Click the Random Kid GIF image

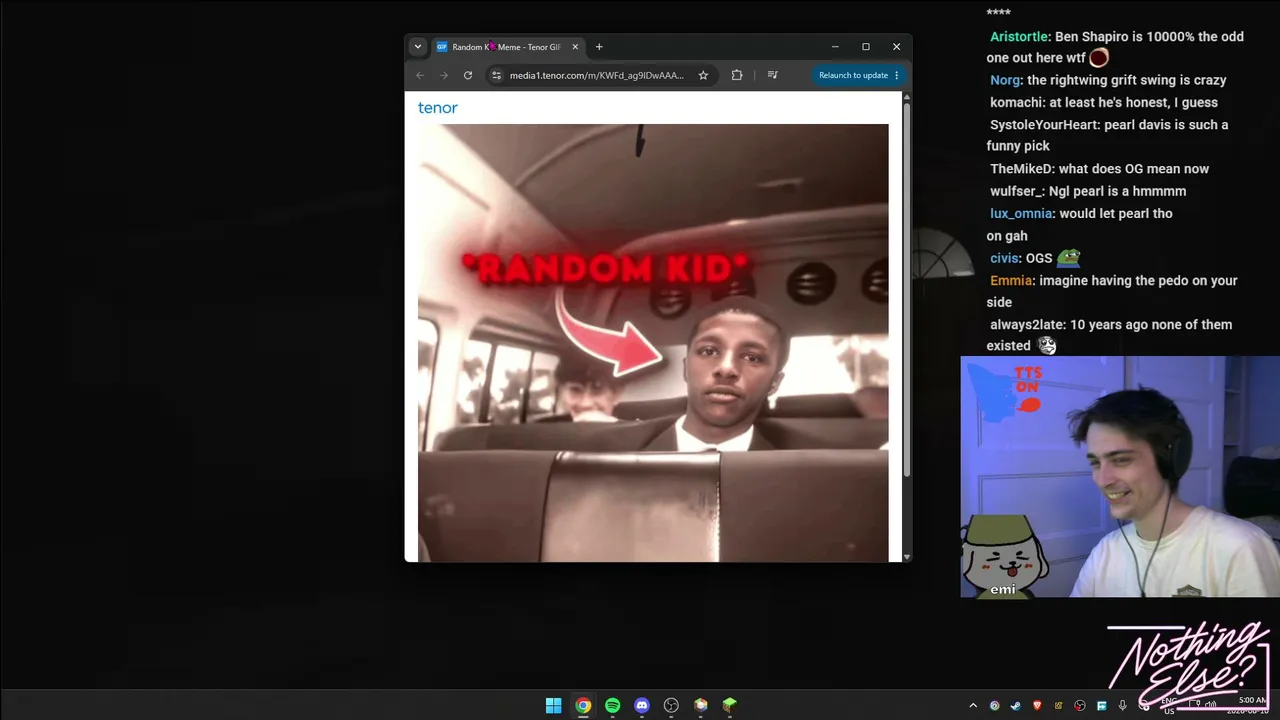coord(653,343)
